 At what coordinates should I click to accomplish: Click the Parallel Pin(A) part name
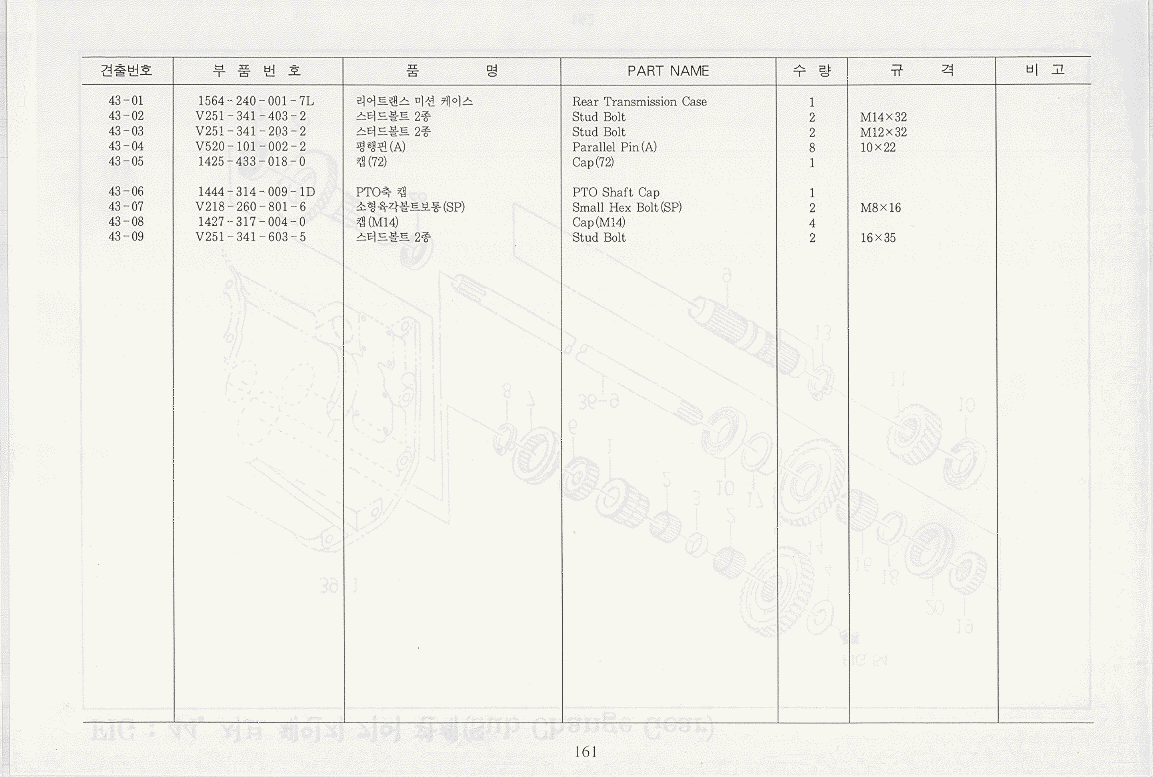tap(614, 147)
